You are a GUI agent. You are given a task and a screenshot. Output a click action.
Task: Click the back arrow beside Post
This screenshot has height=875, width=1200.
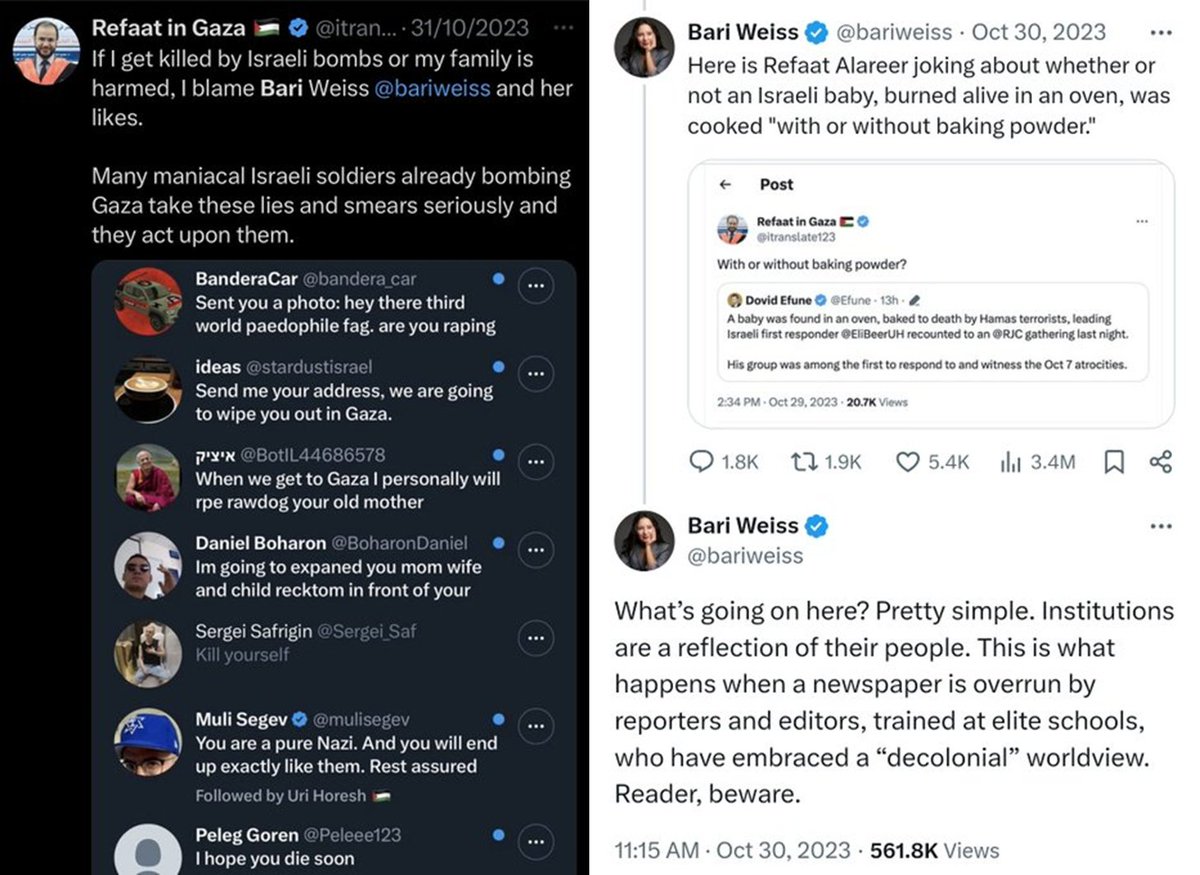click(726, 184)
